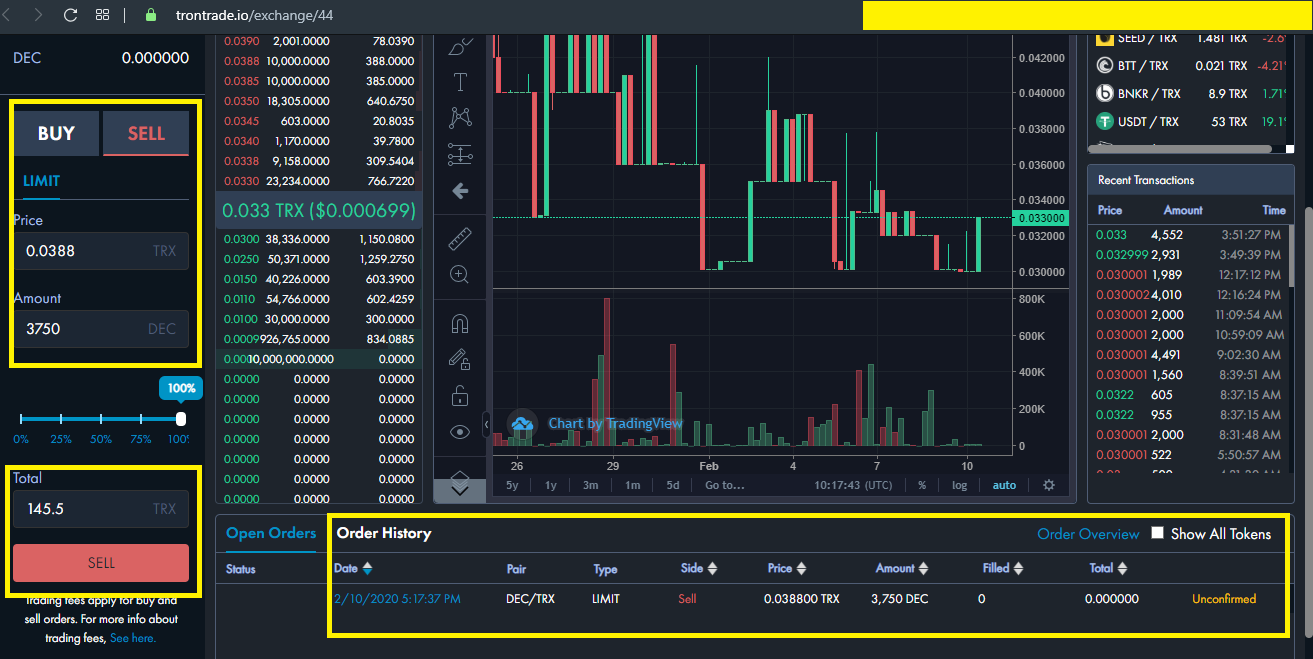Set chart range to 5y
Viewport: 1313px width, 659px height.
(512, 485)
